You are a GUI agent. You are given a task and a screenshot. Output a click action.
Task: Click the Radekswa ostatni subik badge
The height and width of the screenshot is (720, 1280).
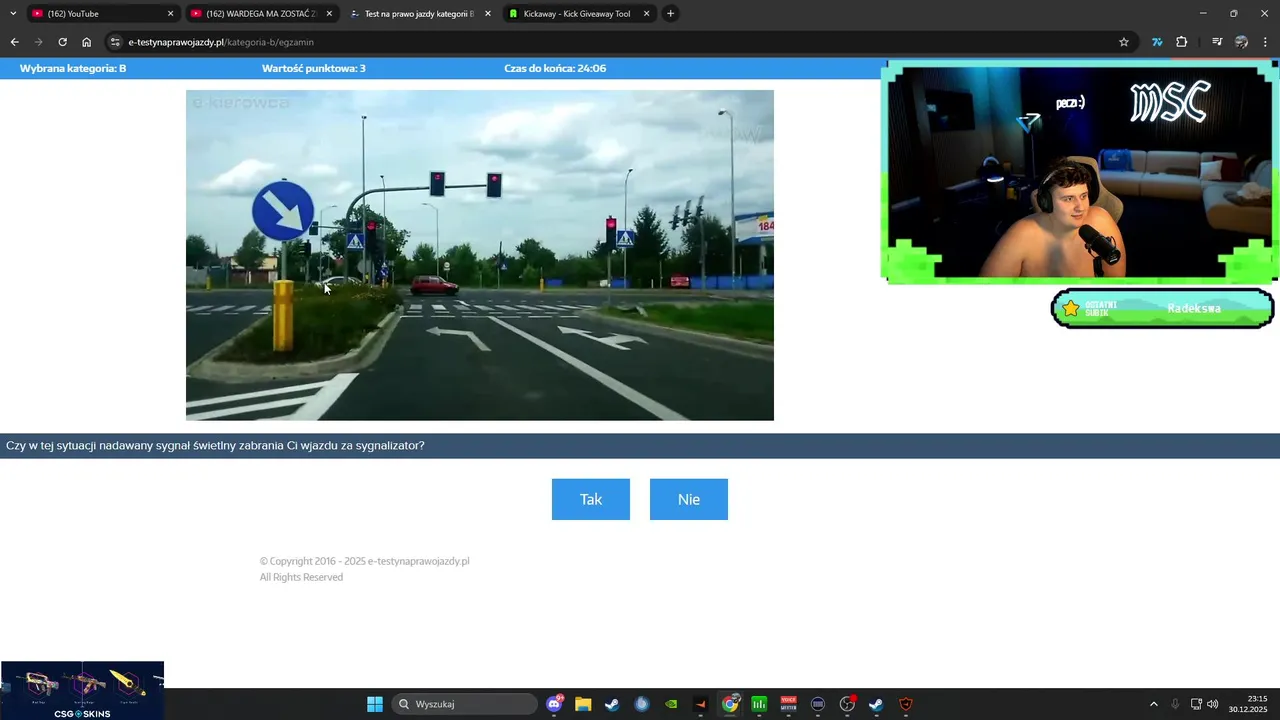coord(1163,308)
